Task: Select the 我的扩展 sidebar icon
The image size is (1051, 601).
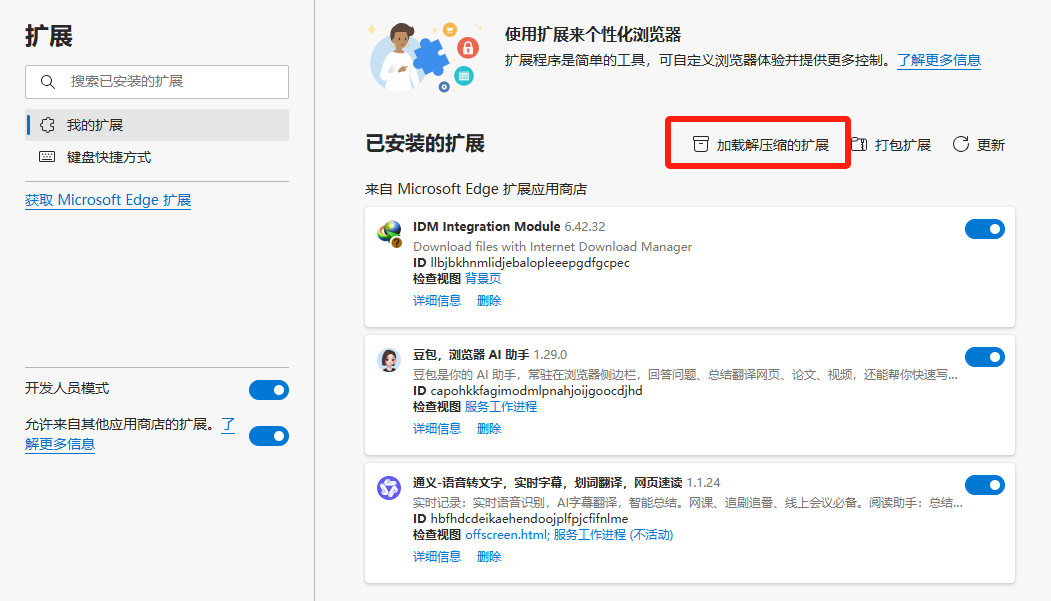Action: [47, 125]
